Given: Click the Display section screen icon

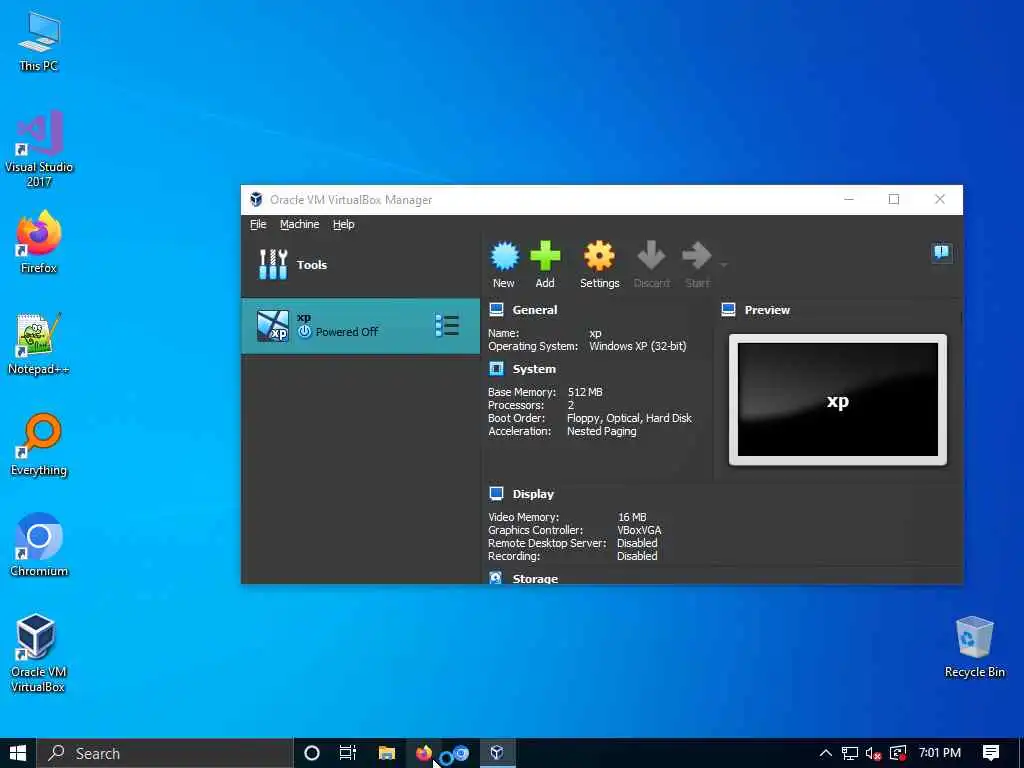Looking at the screenshot, I should [496, 493].
